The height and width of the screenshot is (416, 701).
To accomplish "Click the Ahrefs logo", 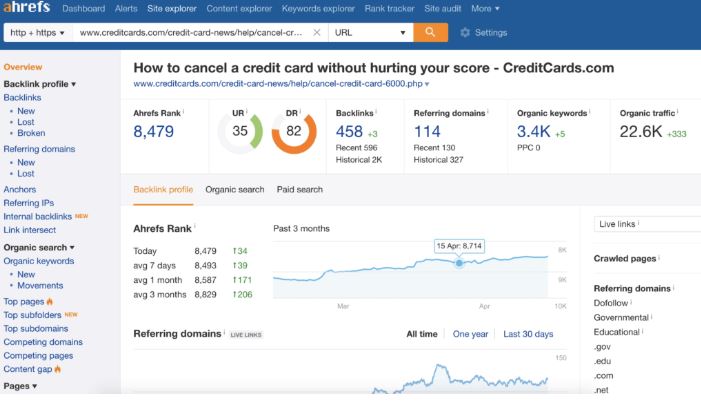I will [27, 7].
